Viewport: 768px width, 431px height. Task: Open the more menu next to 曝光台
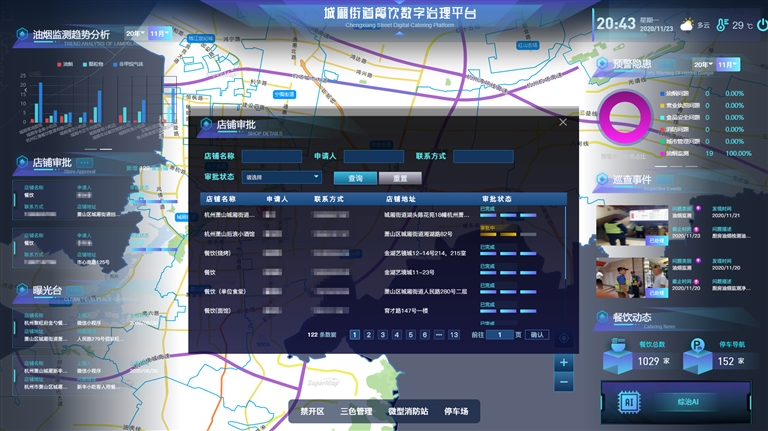[74, 290]
